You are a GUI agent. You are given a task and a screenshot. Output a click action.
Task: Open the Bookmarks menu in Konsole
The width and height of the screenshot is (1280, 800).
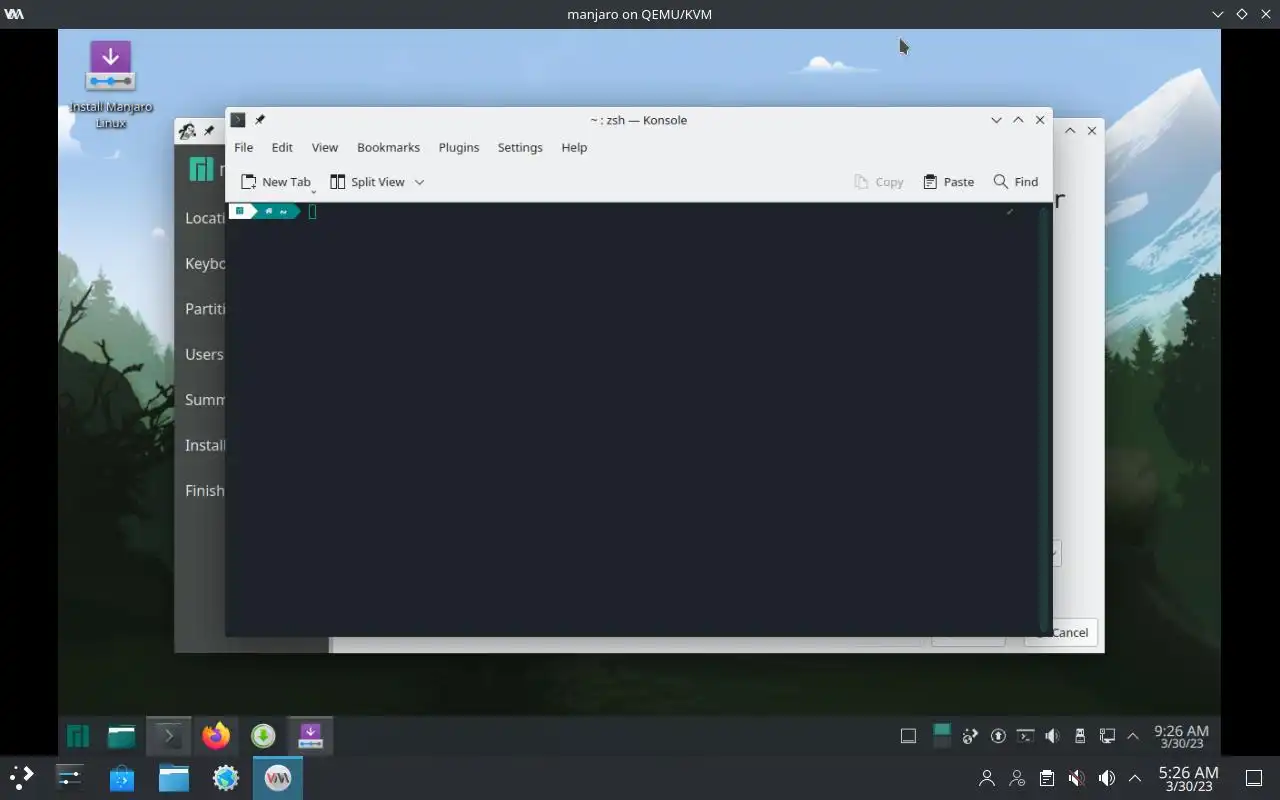click(388, 147)
